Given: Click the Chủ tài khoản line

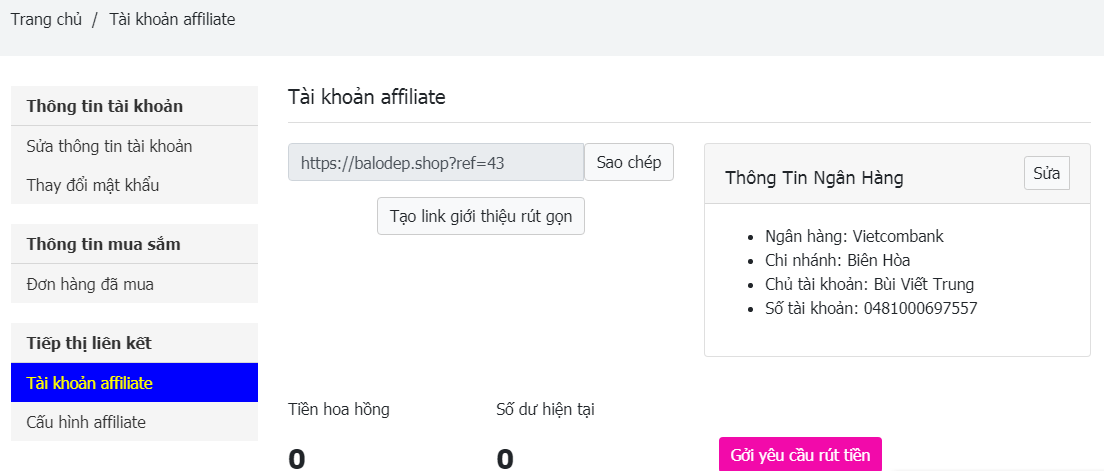Looking at the screenshot, I should point(862,284).
